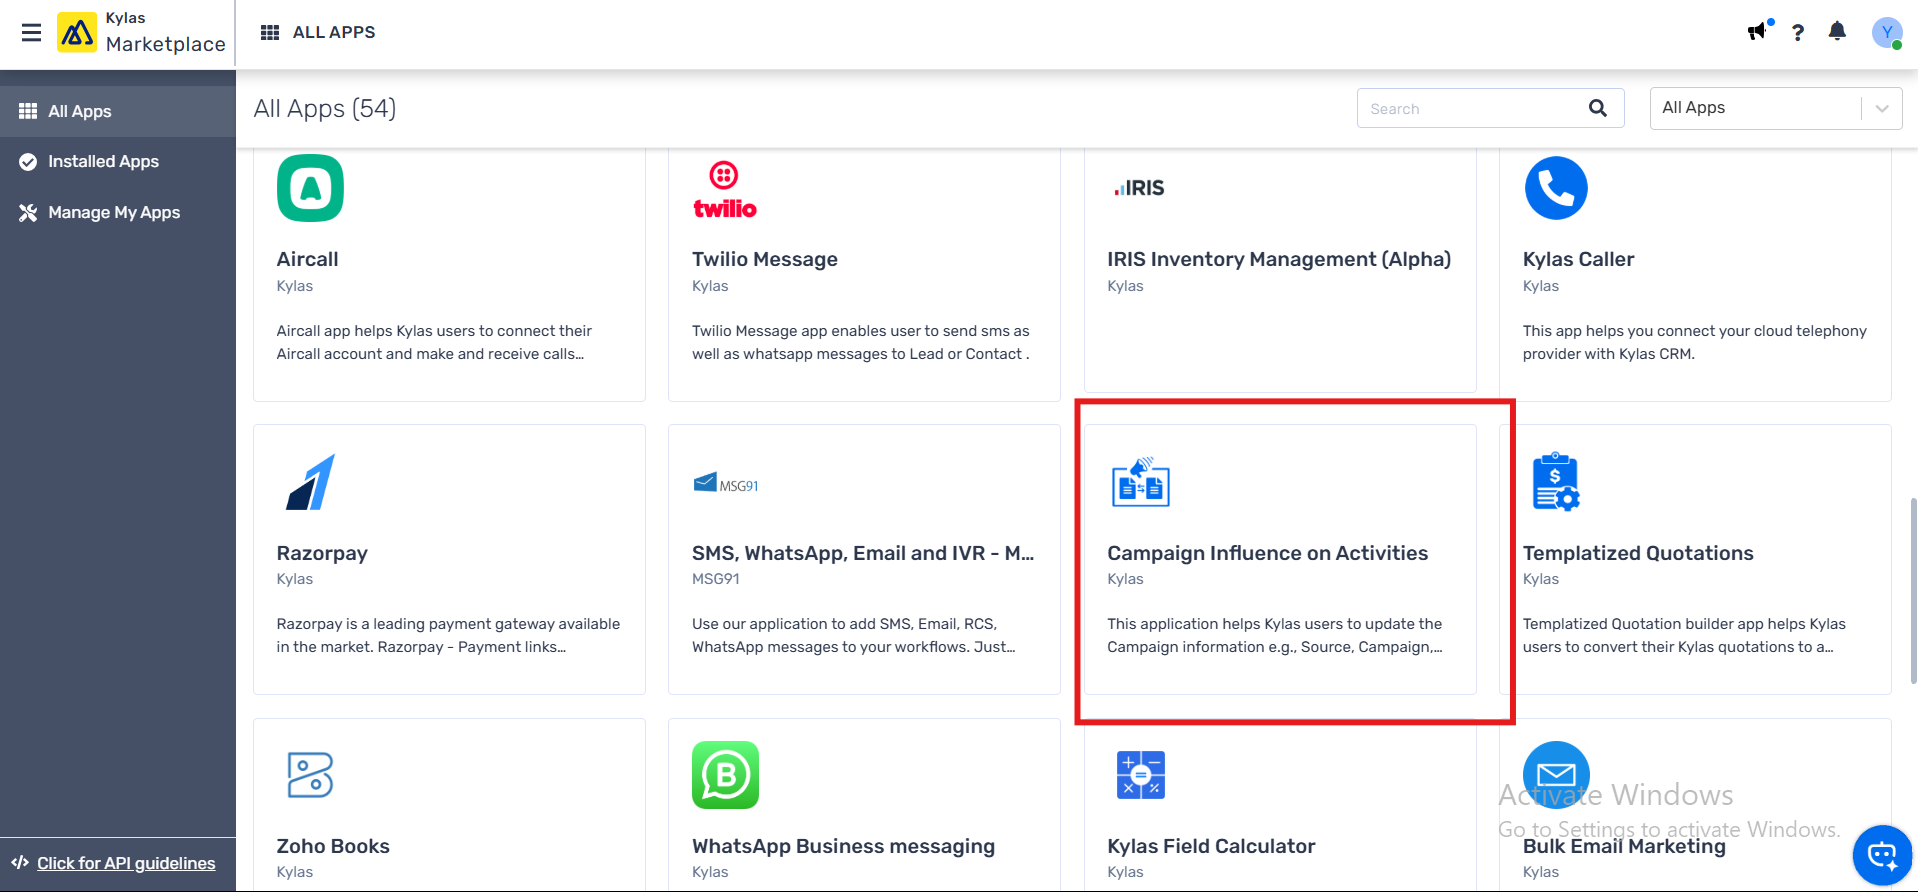The image size is (1918, 892).
Task: Click the Twilio Message description text
Action: [x=861, y=342]
